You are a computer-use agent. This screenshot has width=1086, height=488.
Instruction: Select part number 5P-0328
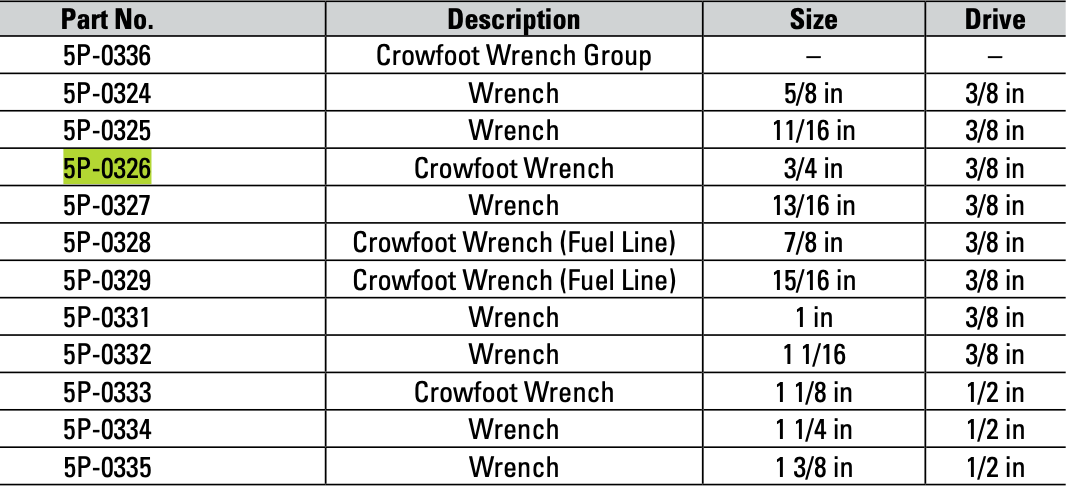(x=107, y=243)
